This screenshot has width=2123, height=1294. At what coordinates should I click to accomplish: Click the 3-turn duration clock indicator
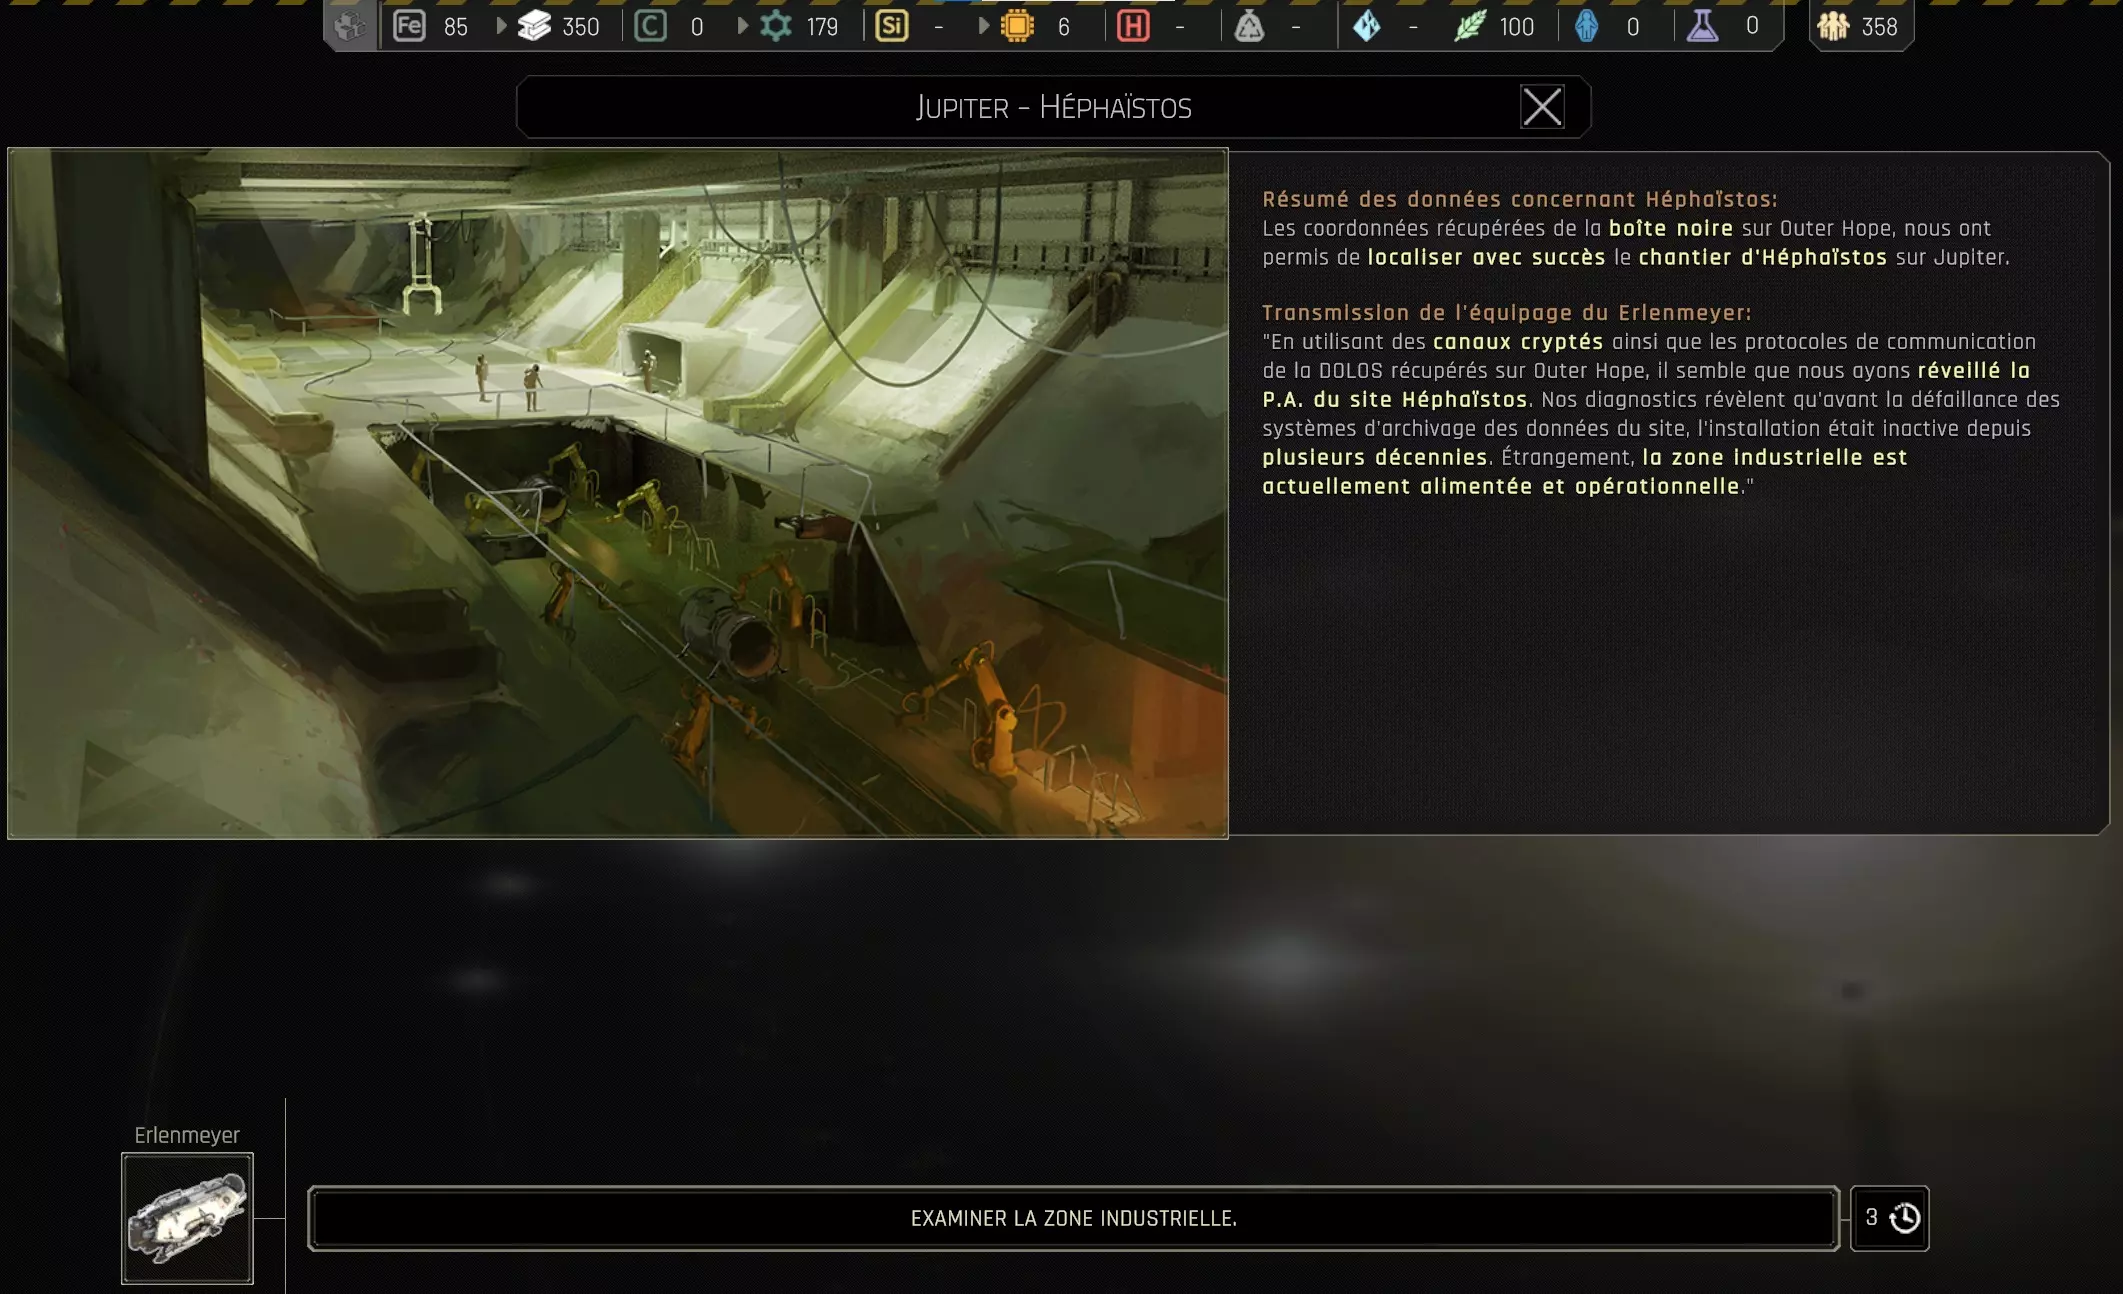click(x=1889, y=1218)
